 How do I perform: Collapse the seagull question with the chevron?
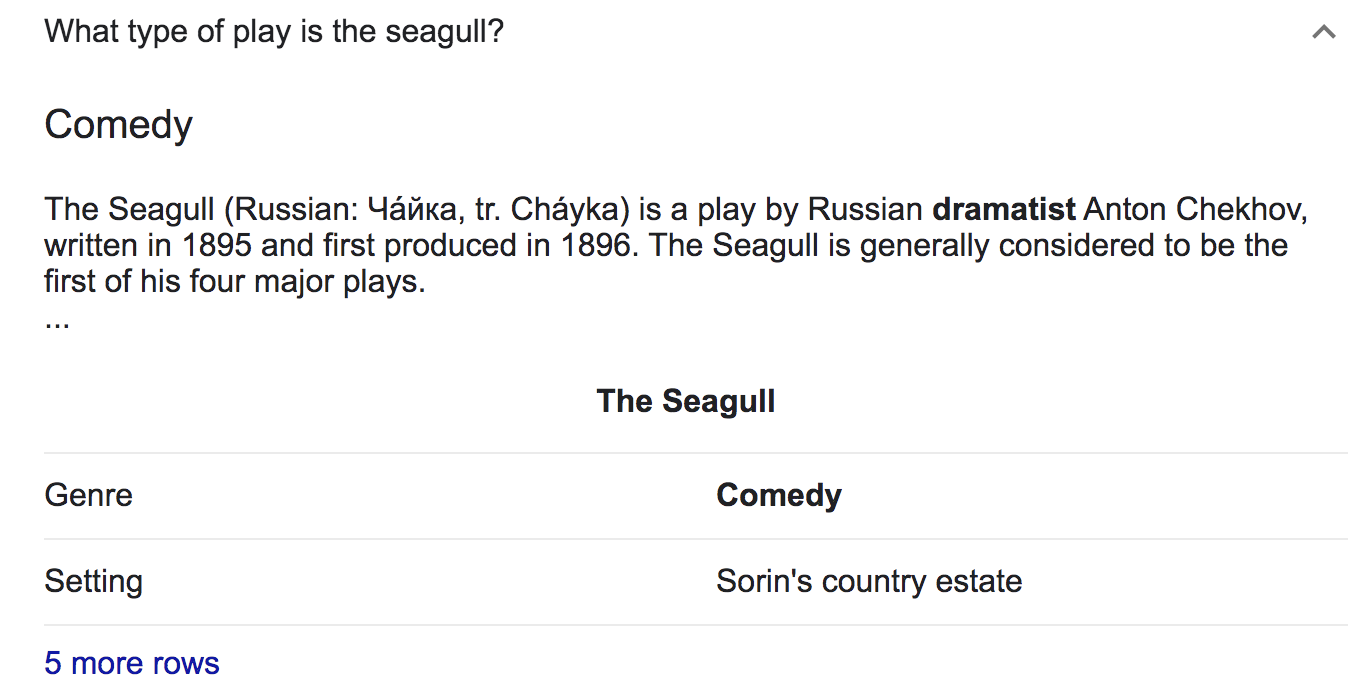tap(1323, 32)
